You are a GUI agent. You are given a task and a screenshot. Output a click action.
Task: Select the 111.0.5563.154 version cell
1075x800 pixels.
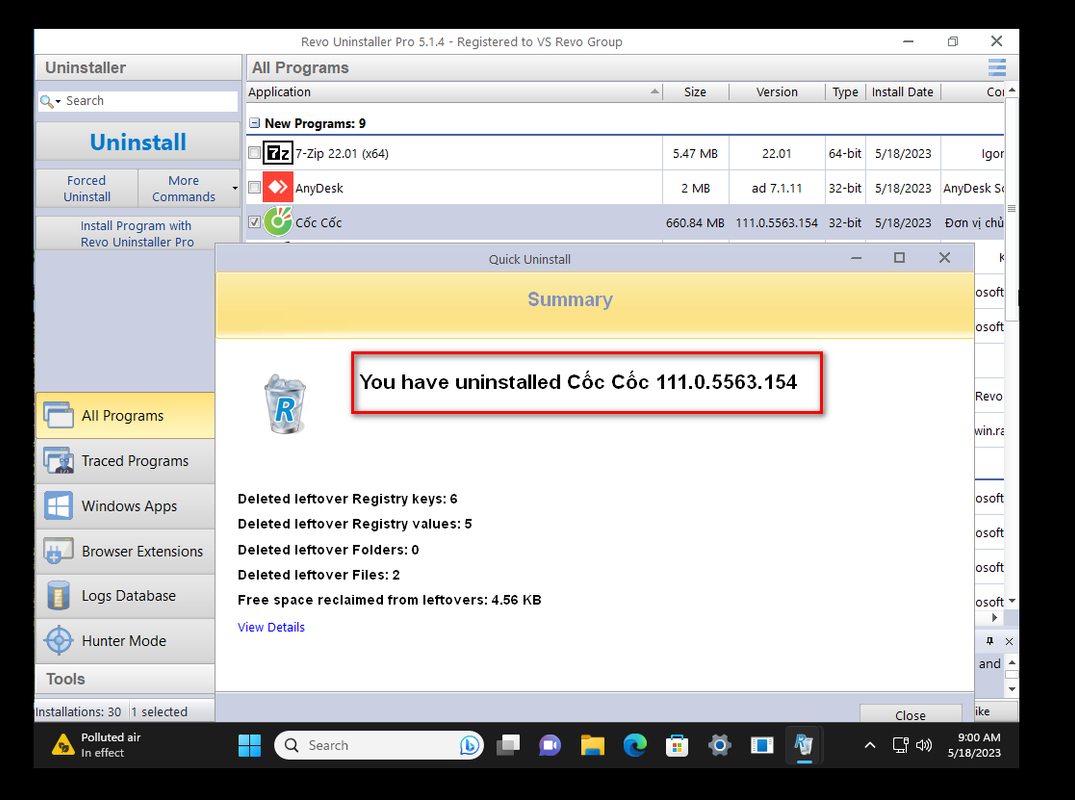(777, 223)
